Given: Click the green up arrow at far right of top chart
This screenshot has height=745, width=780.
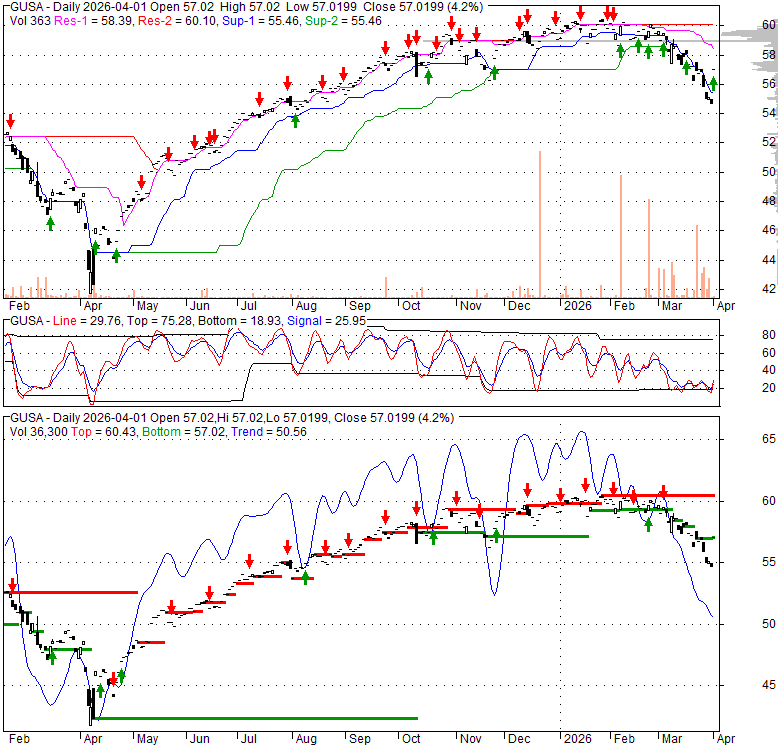Looking at the screenshot, I should [x=713, y=87].
